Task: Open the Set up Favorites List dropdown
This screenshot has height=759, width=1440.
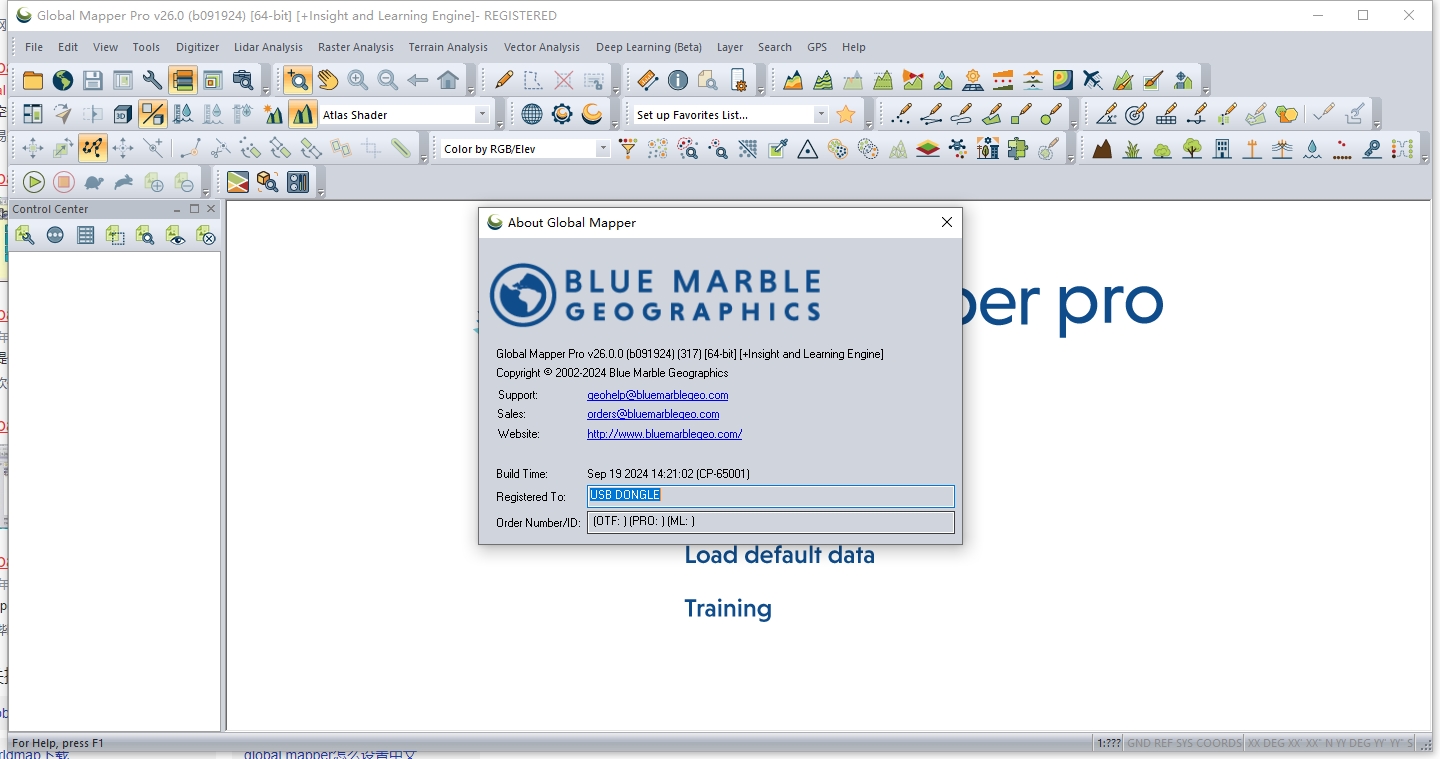Action: (821, 115)
